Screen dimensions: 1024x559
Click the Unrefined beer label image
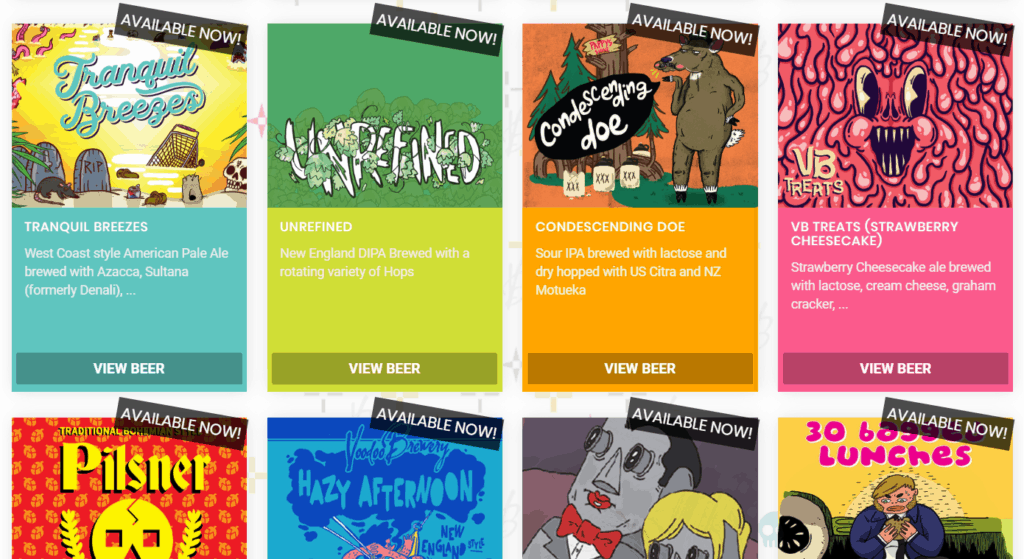click(385, 116)
